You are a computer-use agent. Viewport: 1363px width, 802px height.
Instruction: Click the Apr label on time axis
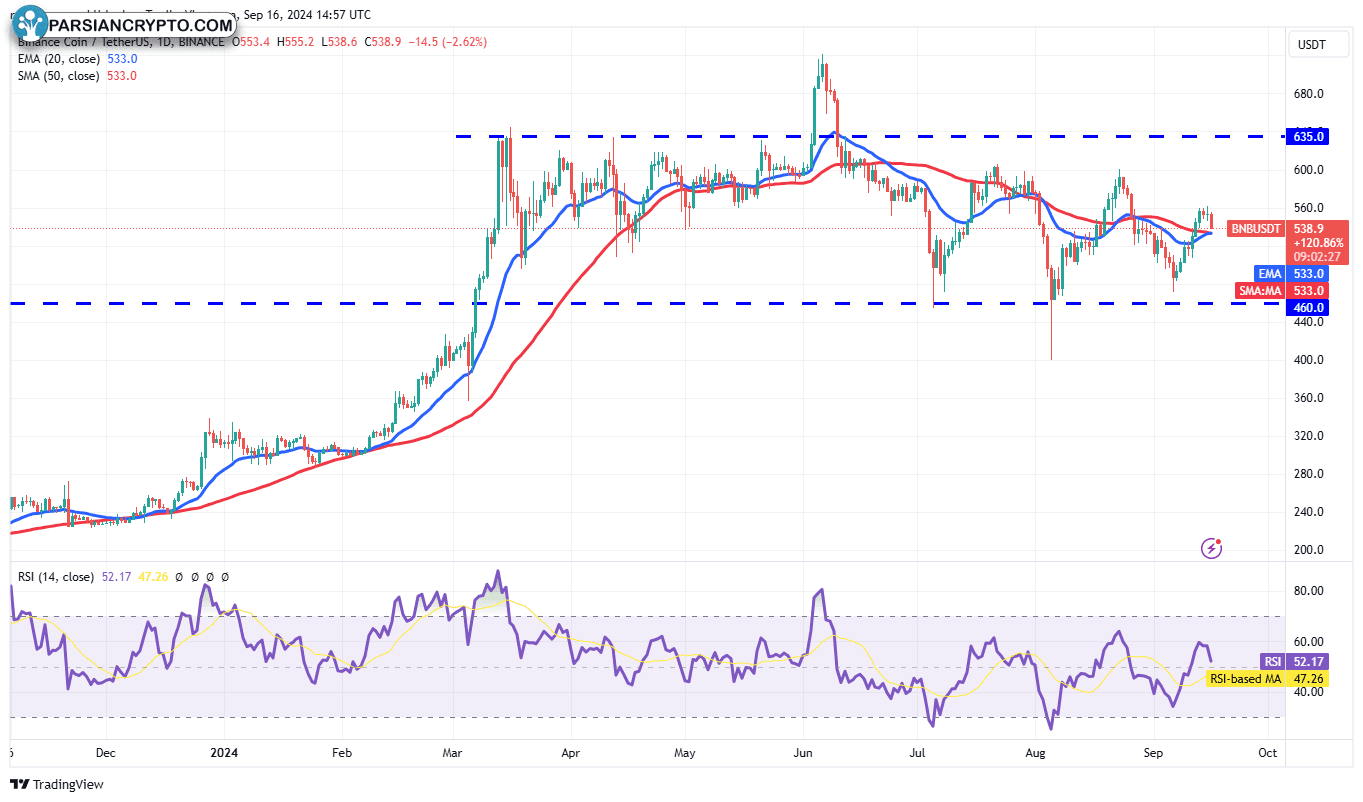[571, 752]
